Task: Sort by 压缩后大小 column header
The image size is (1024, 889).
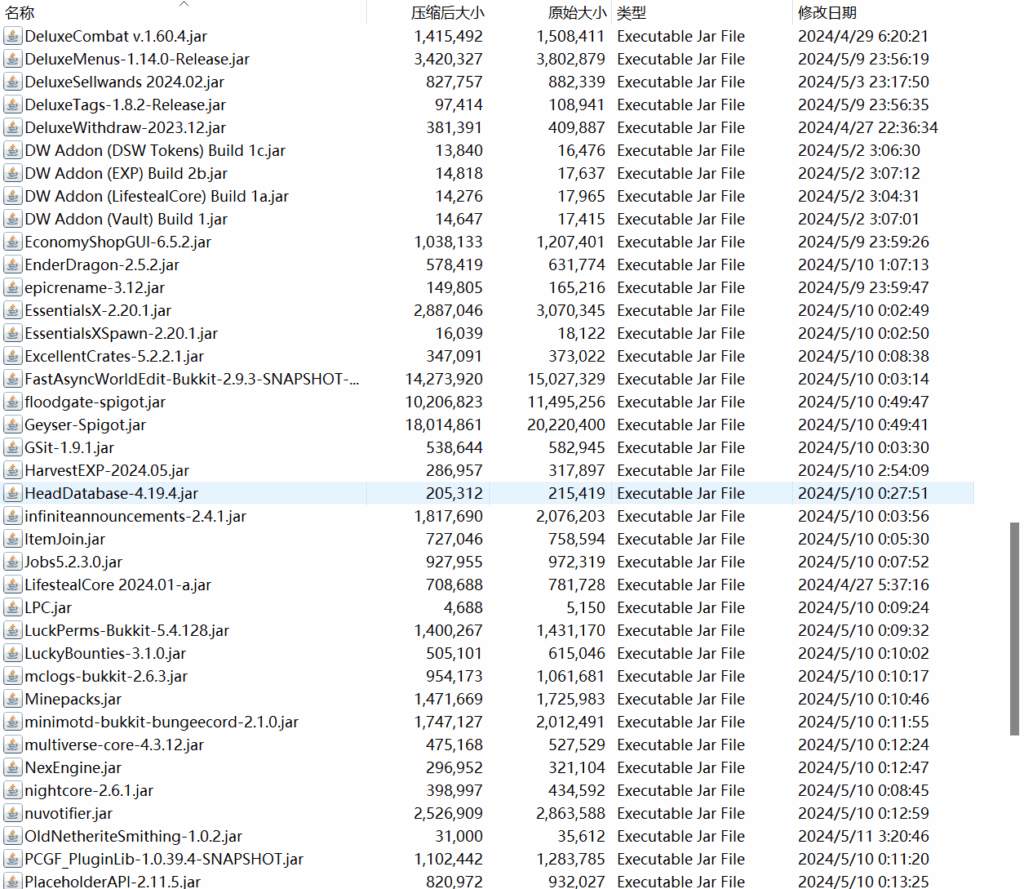Action: coord(447,13)
